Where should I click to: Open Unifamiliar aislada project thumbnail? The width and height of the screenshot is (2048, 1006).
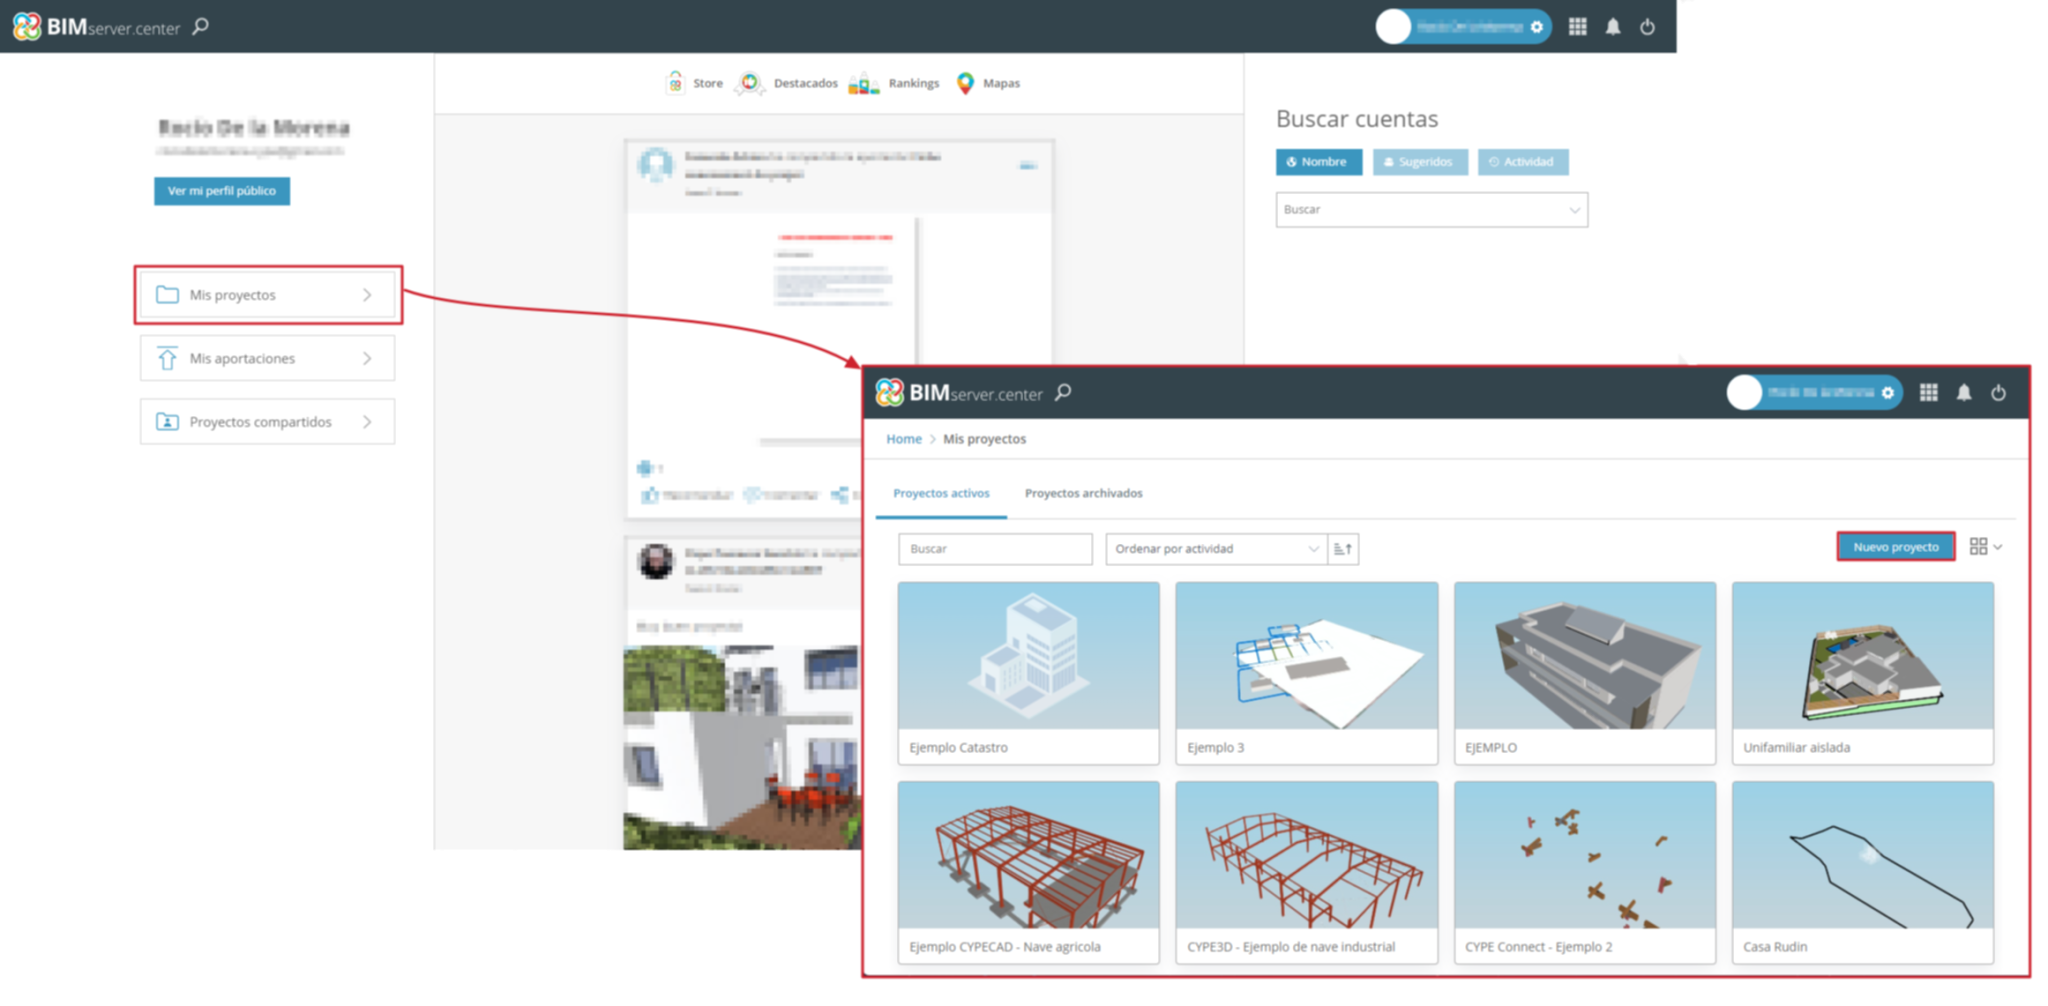point(1862,656)
